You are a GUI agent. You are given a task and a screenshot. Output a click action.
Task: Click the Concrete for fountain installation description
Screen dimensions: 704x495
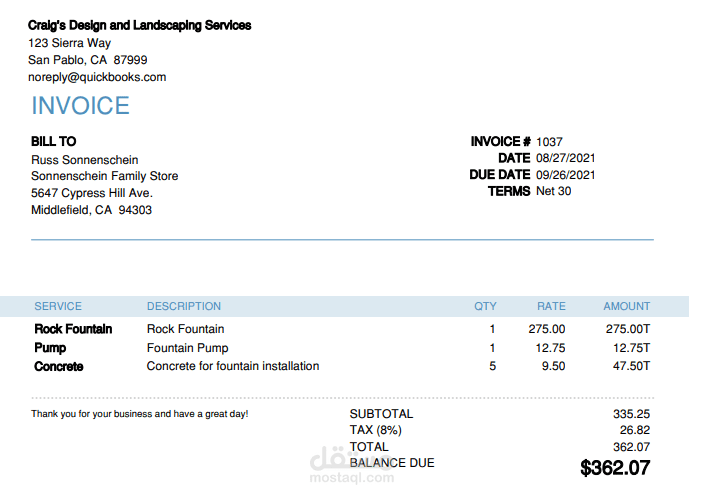click(x=233, y=366)
